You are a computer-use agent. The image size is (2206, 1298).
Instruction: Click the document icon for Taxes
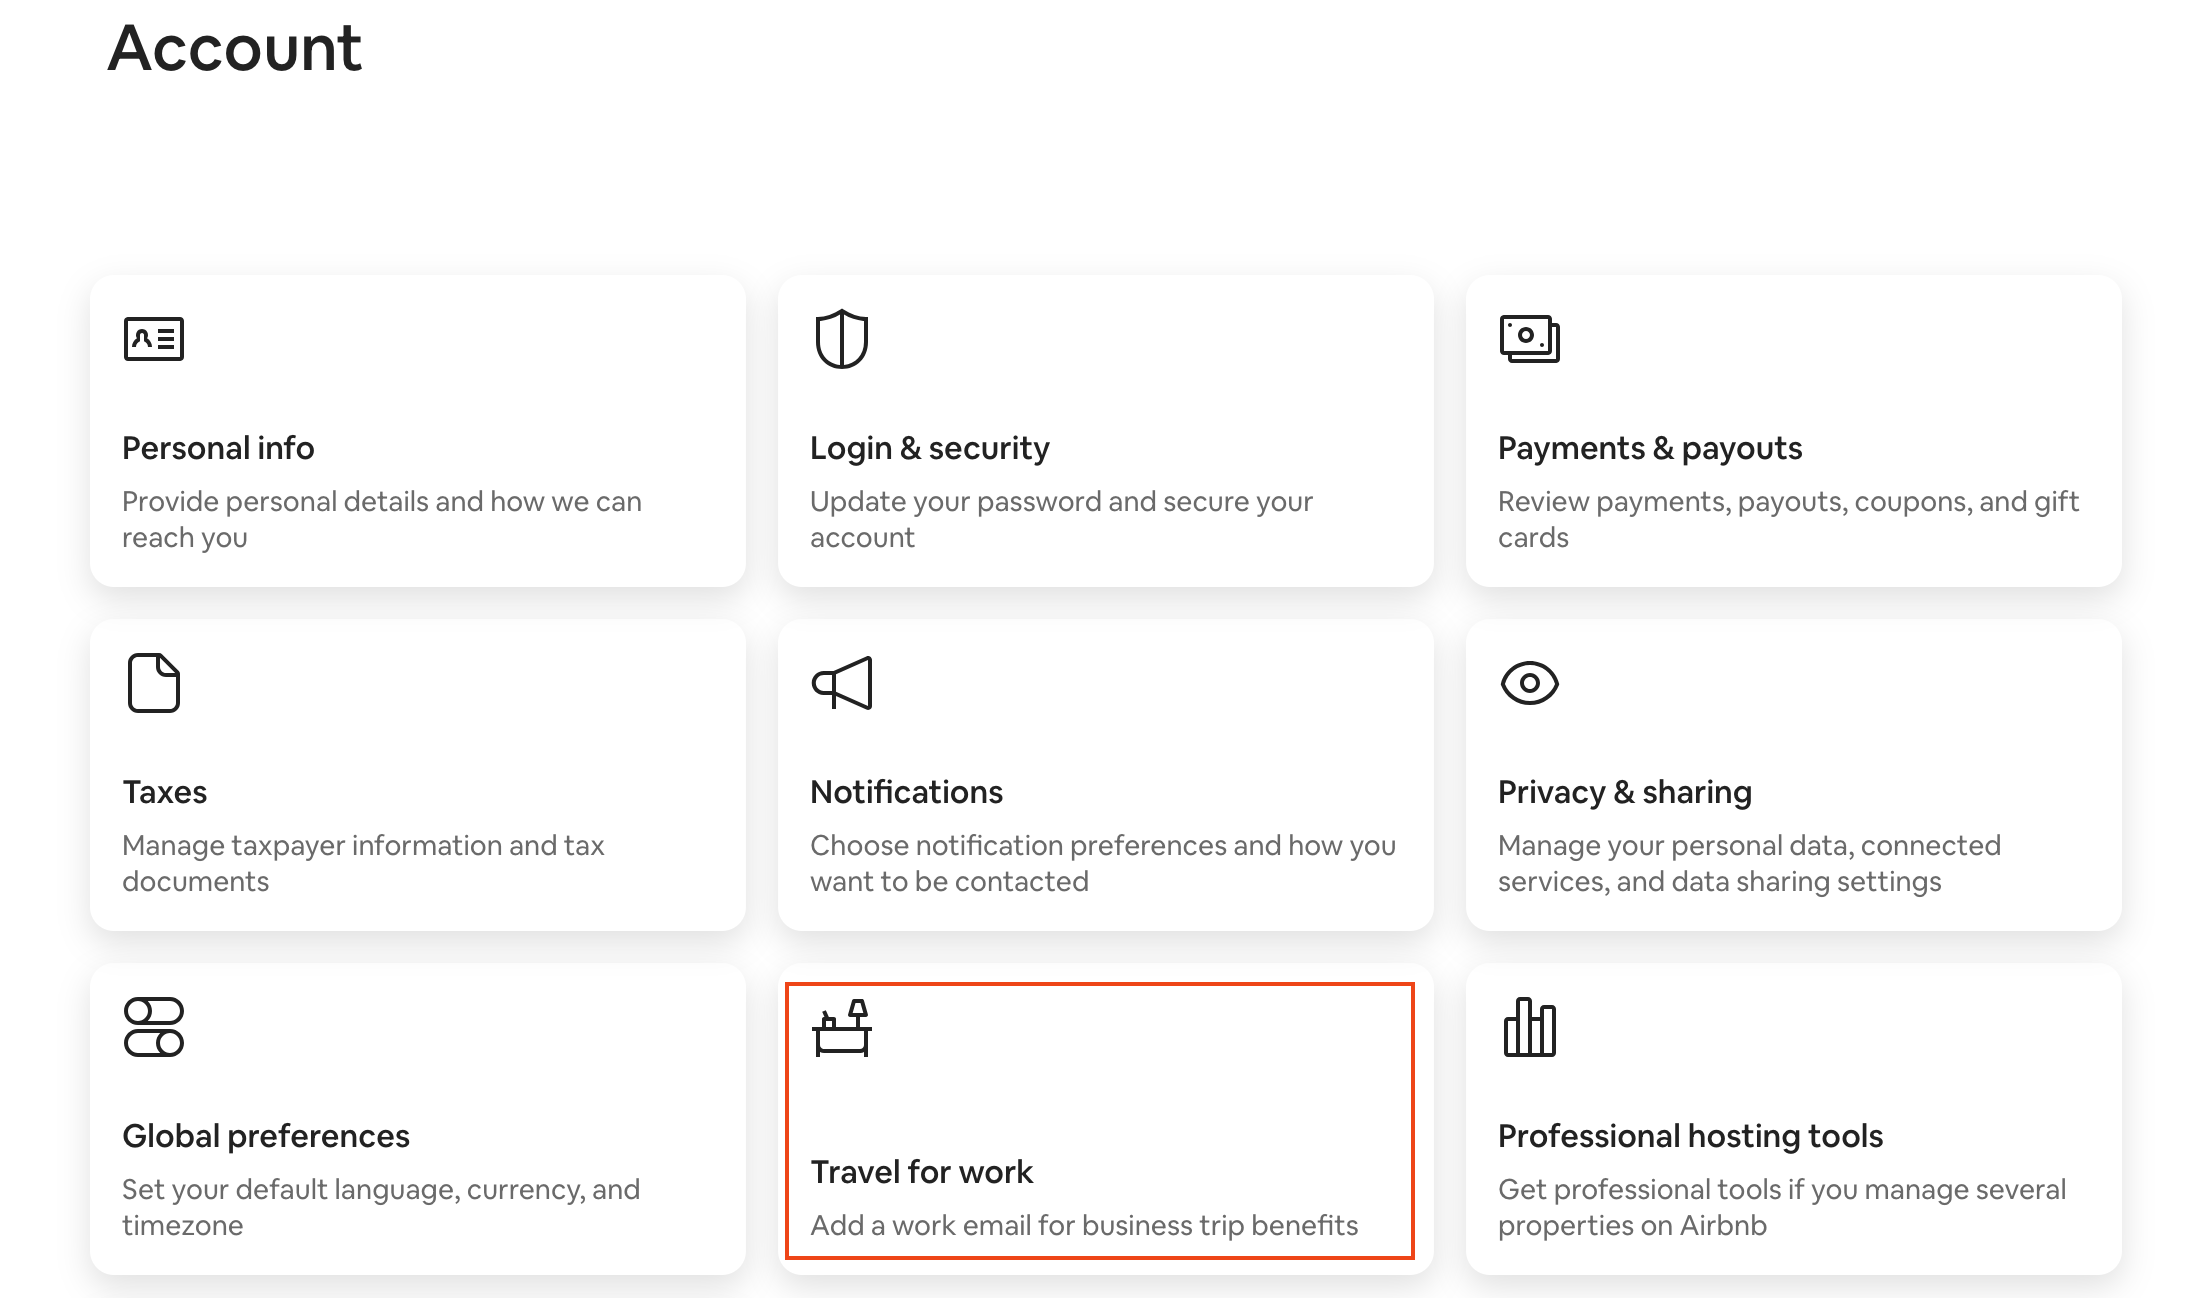tap(154, 683)
